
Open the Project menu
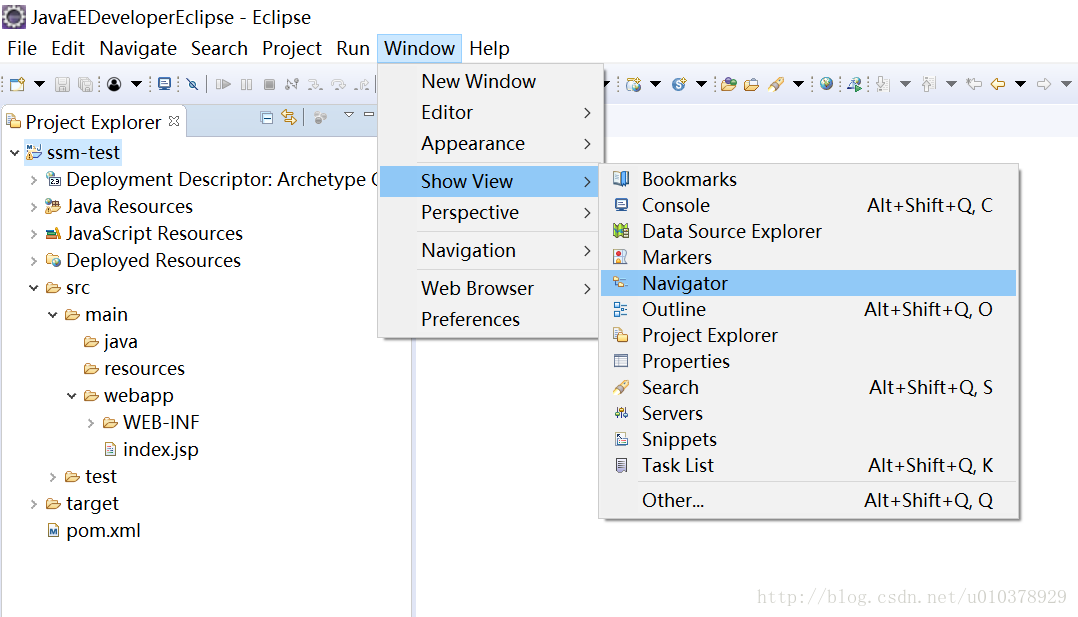click(x=292, y=49)
